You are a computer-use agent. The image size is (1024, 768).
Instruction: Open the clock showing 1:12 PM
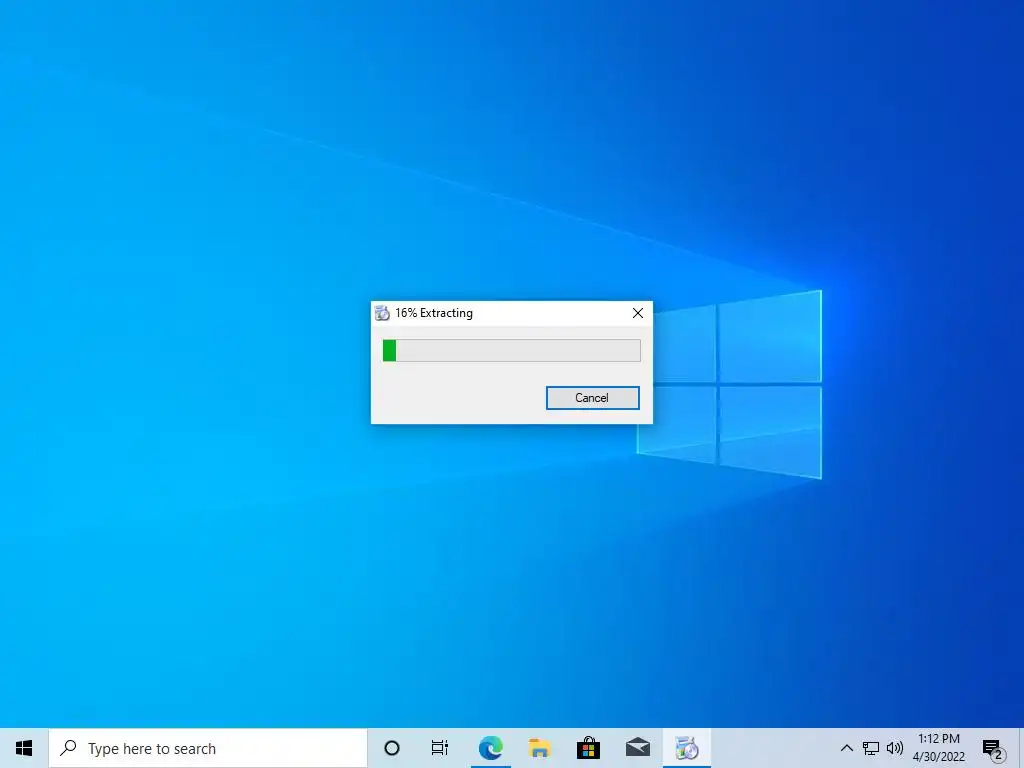[x=938, y=748]
